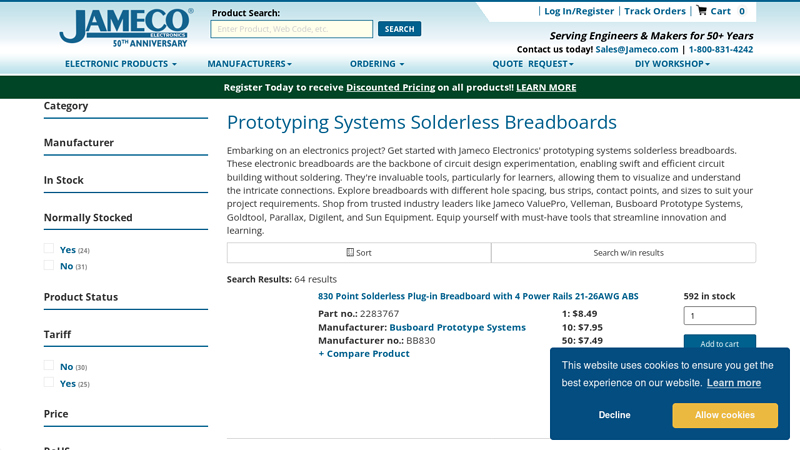Open the 830 Point Solderless Breadboard product
This screenshot has width=800, height=450.
[x=478, y=296]
